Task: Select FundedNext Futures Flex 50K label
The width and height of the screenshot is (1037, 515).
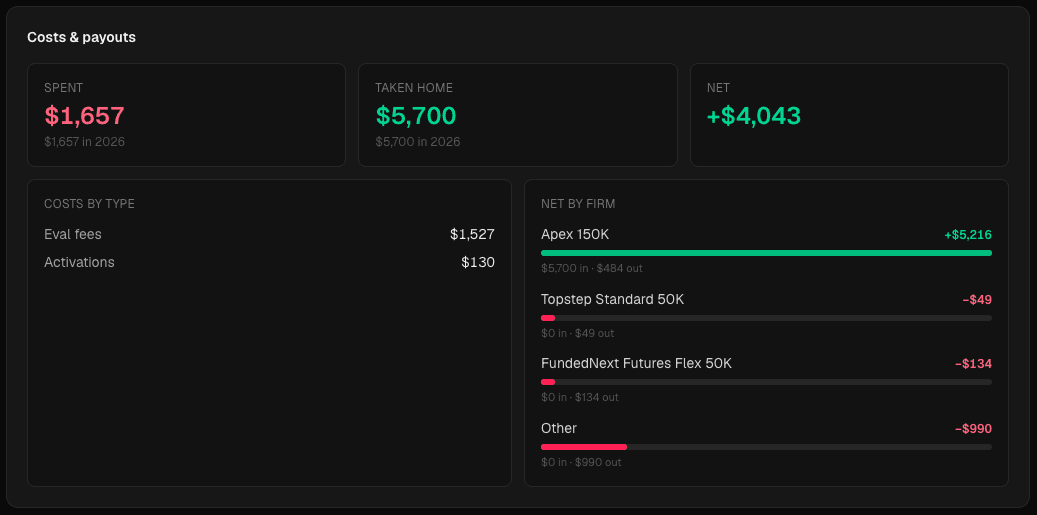Action: tap(636, 364)
